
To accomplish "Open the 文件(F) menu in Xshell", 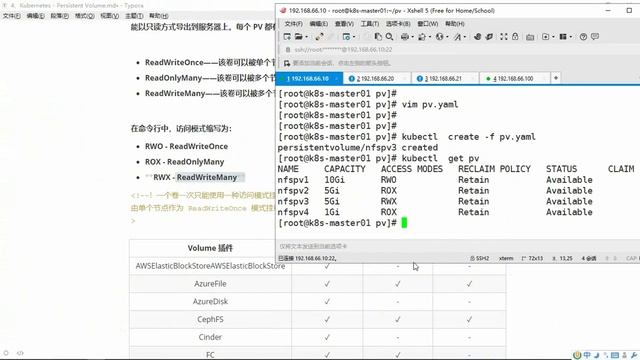I will click(293, 24).
